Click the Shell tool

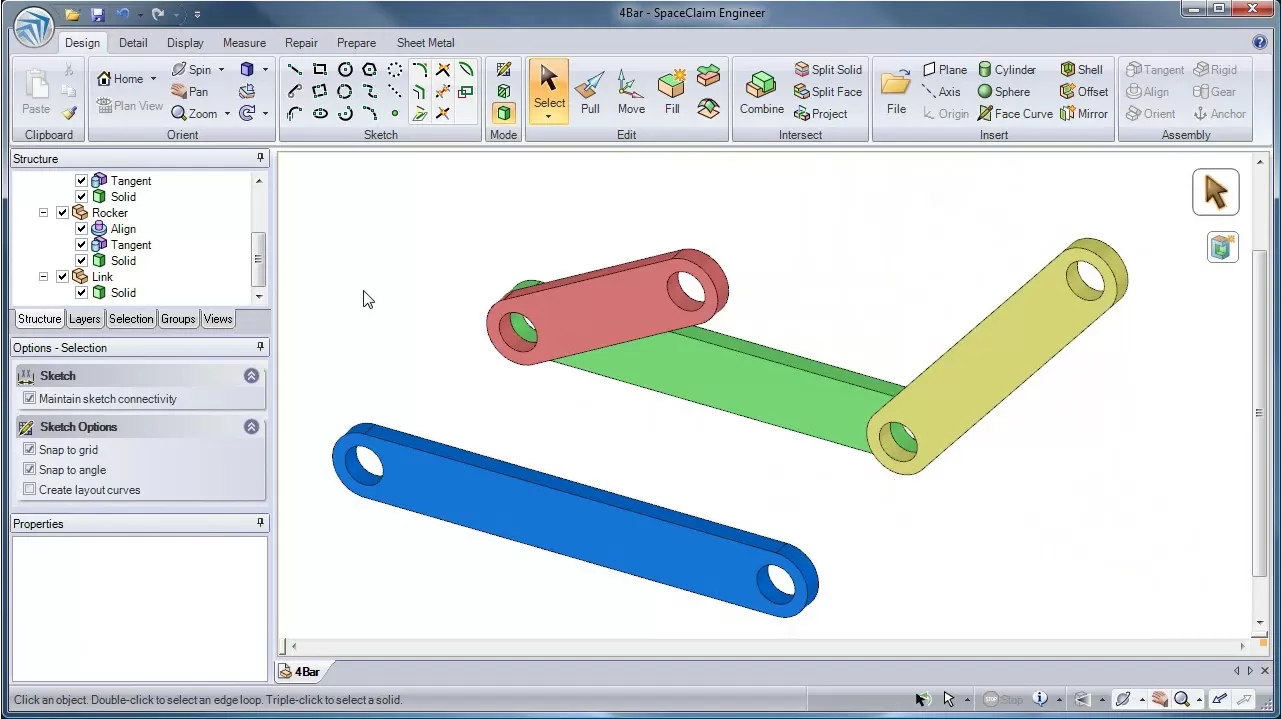point(1082,70)
